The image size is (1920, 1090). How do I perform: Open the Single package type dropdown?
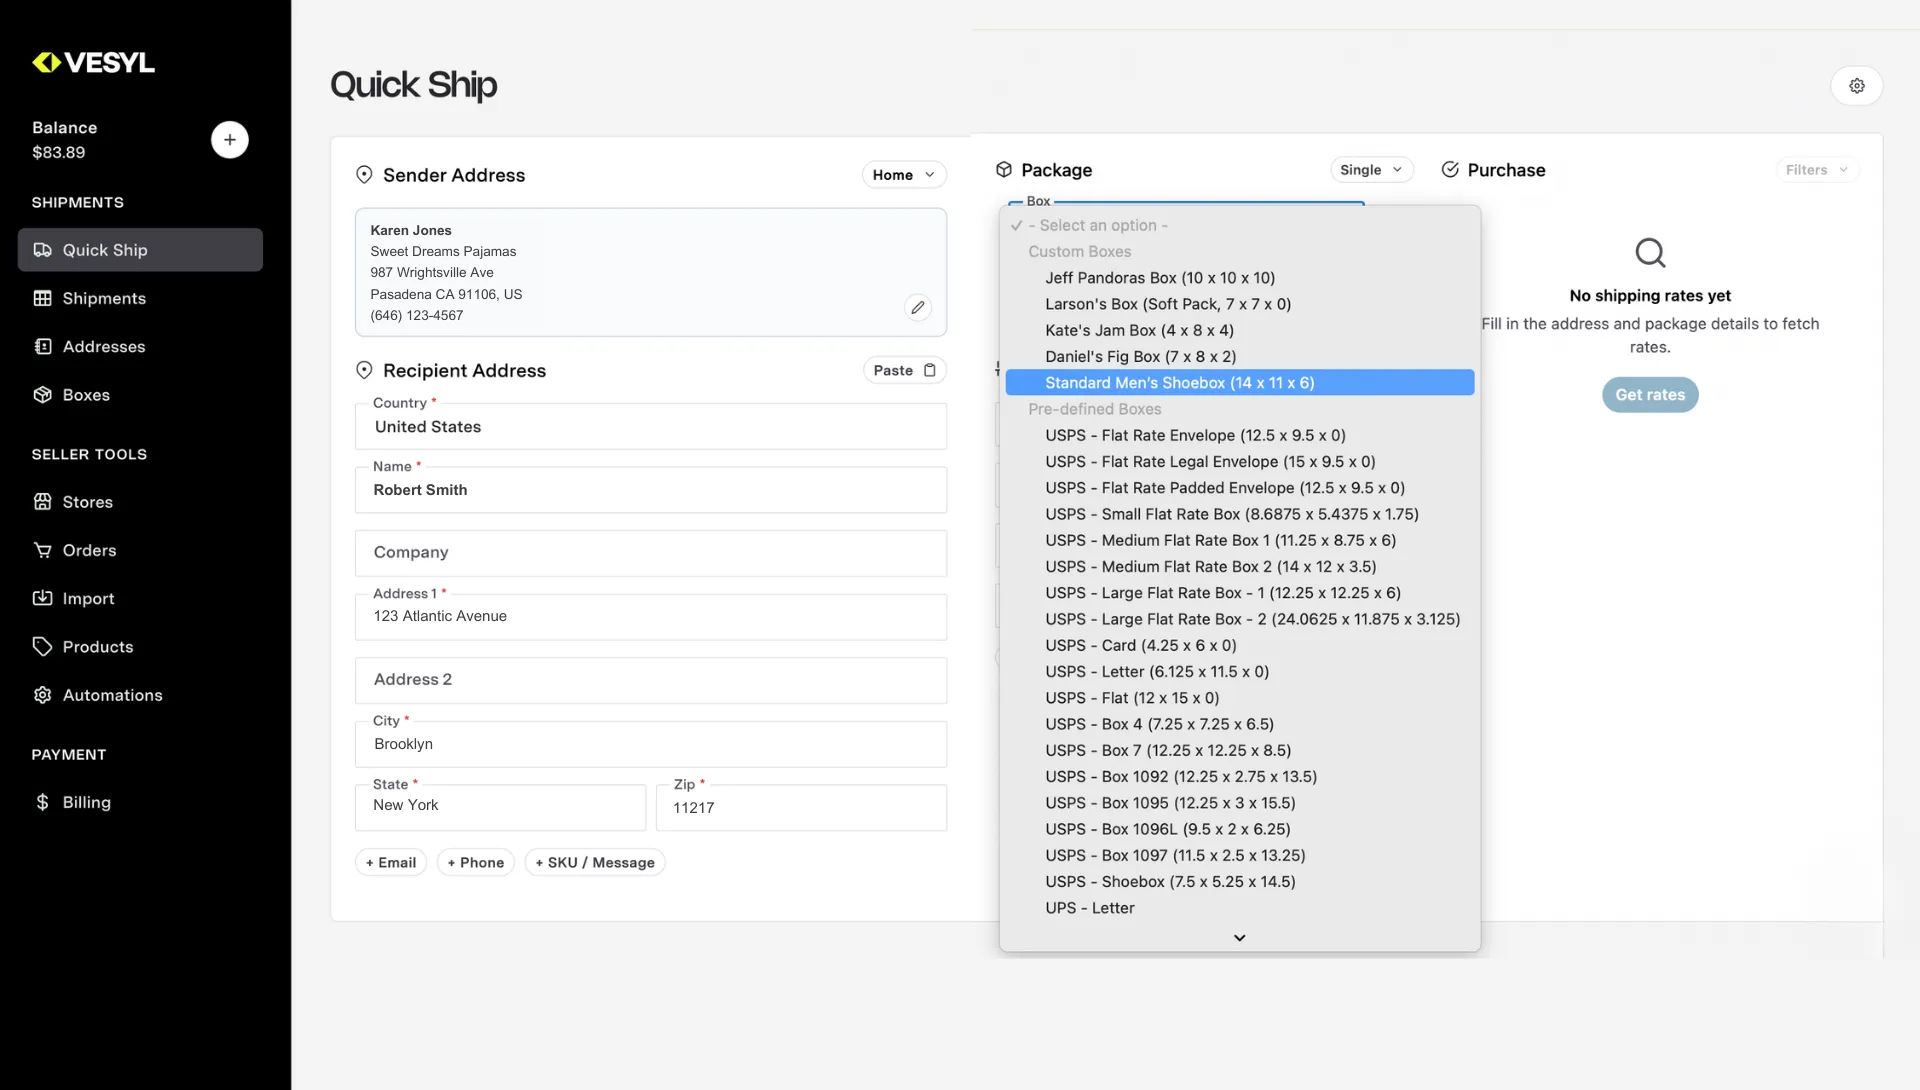pos(1371,170)
